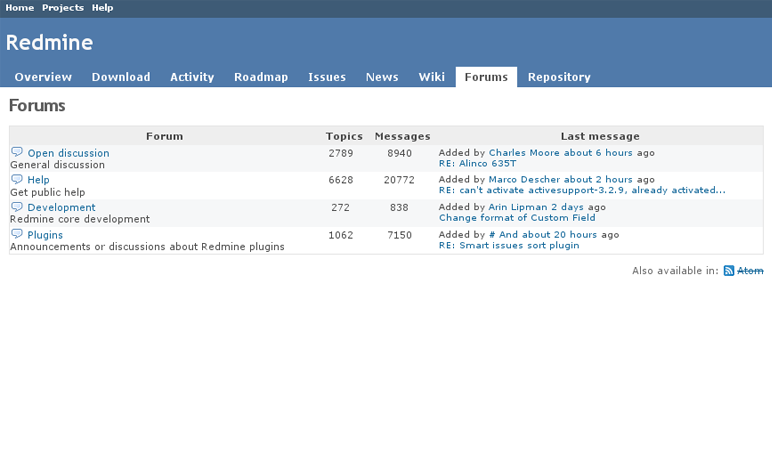The height and width of the screenshot is (454, 772).
Task: Open Projects in the top bar
Action: point(63,8)
